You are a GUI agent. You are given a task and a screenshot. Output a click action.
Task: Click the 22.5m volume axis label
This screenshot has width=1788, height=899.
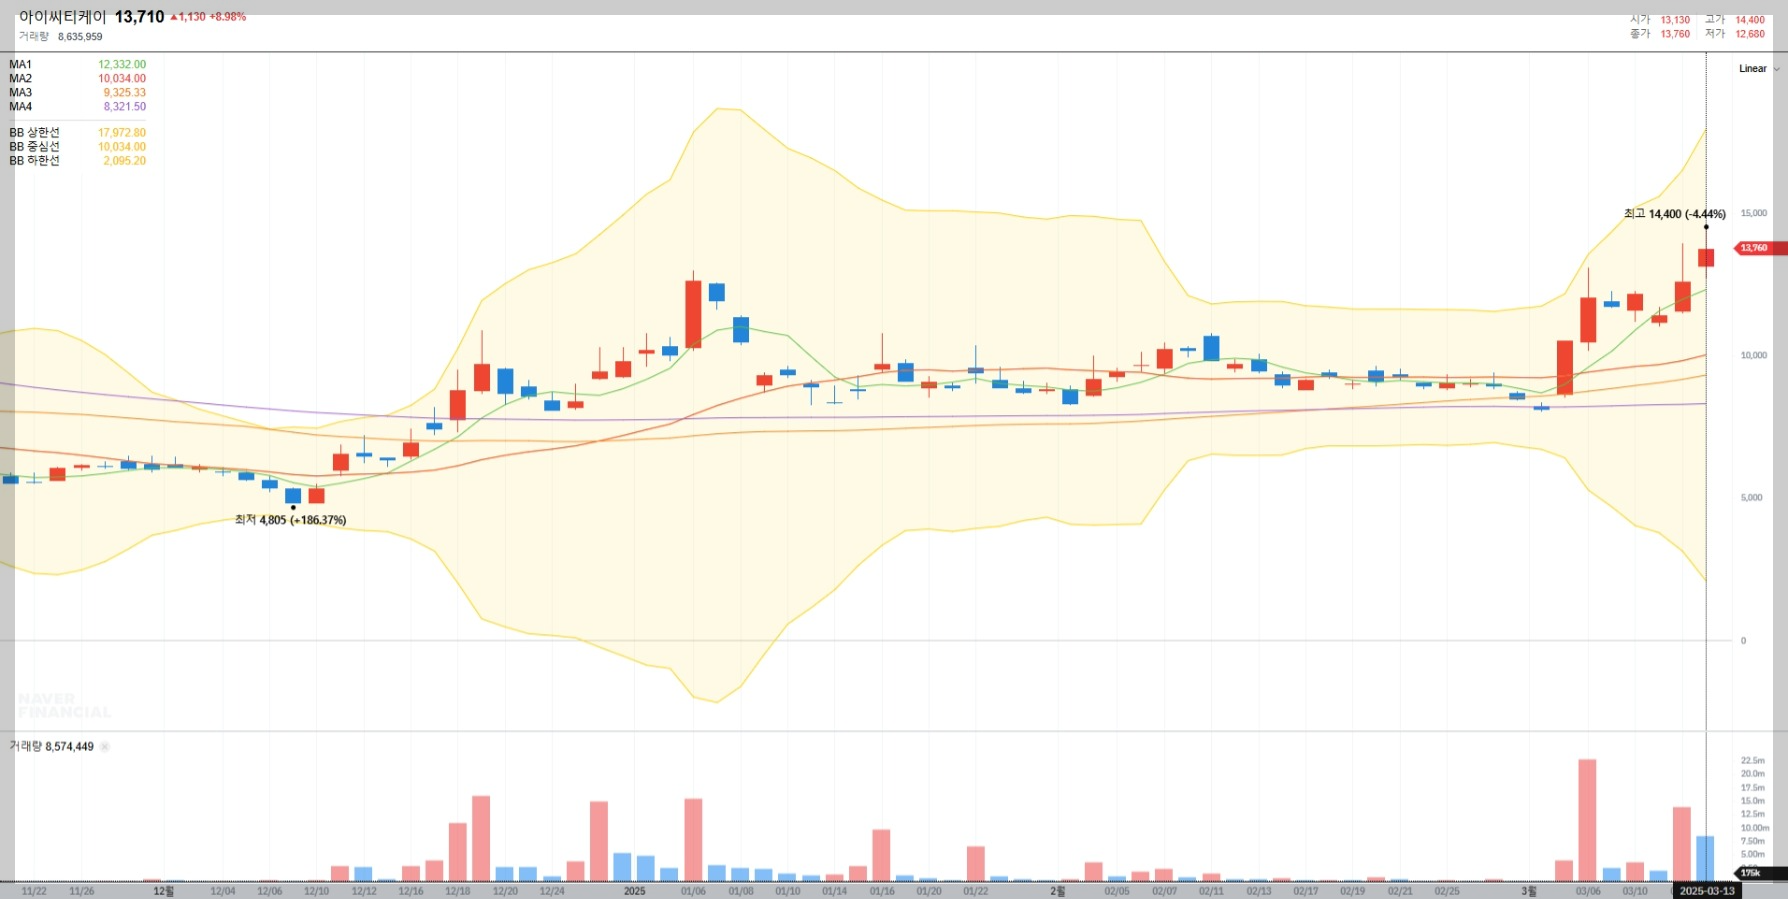tap(1752, 761)
